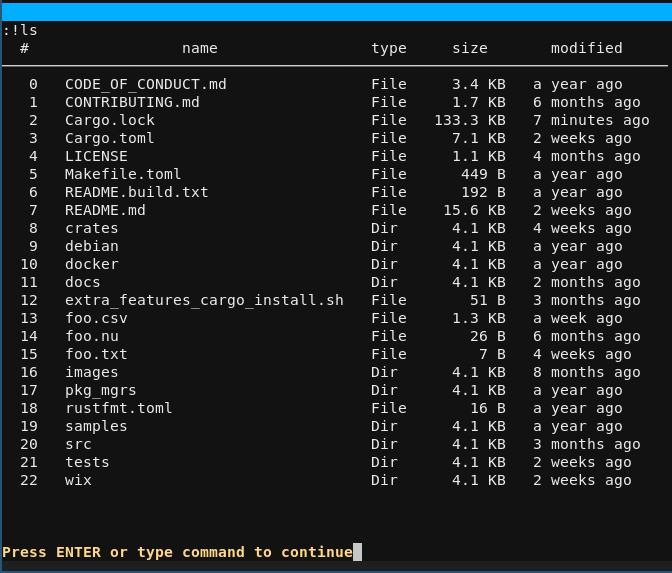The height and width of the screenshot is (573, 672).
Task: Click the images directory name
Action: (92, 372)
